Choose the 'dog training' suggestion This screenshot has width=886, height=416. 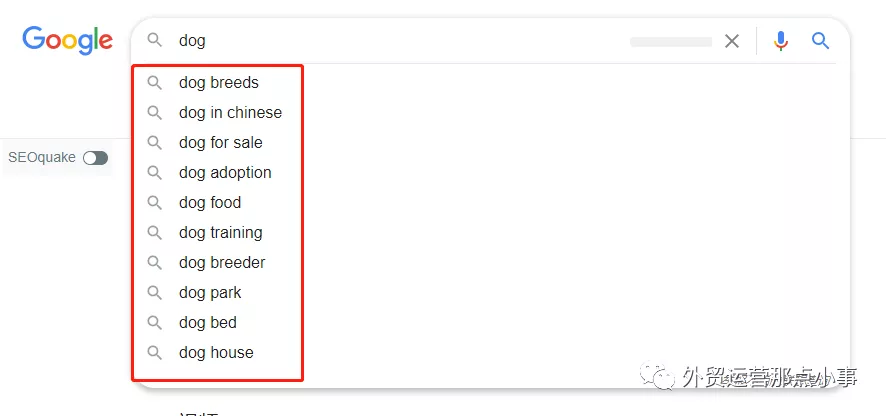pyautogui.click(x=221, y=233)
